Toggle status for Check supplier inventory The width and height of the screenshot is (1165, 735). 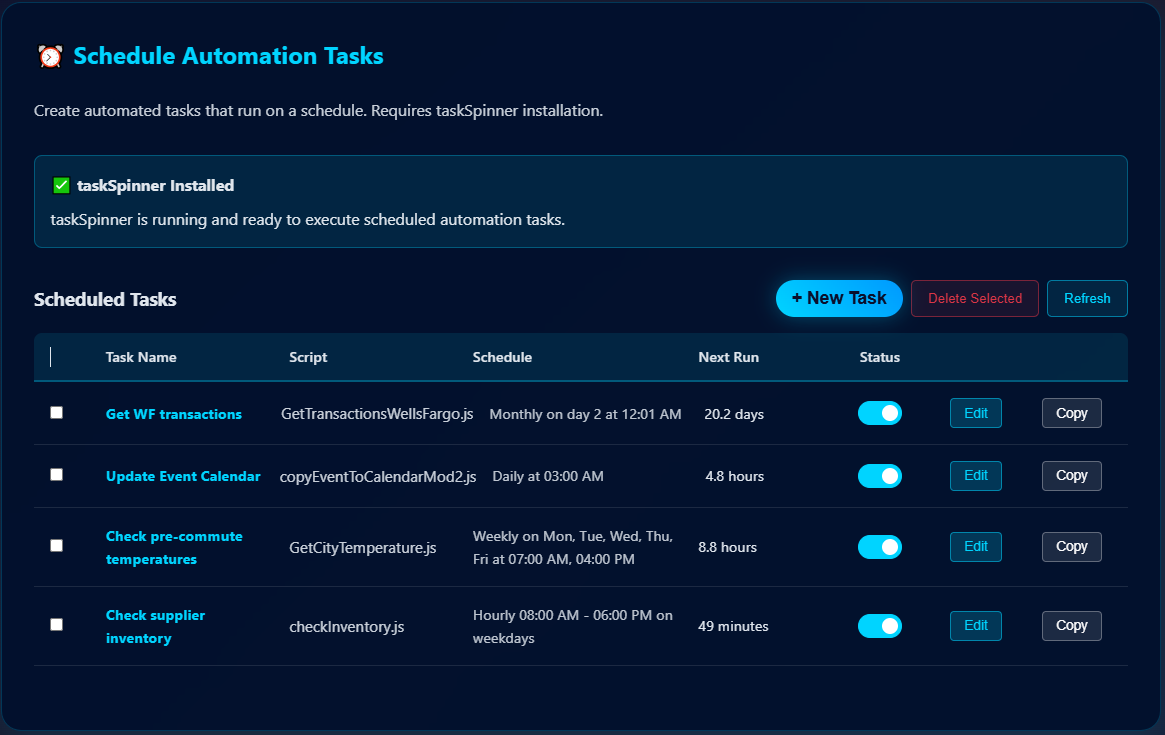880,626
